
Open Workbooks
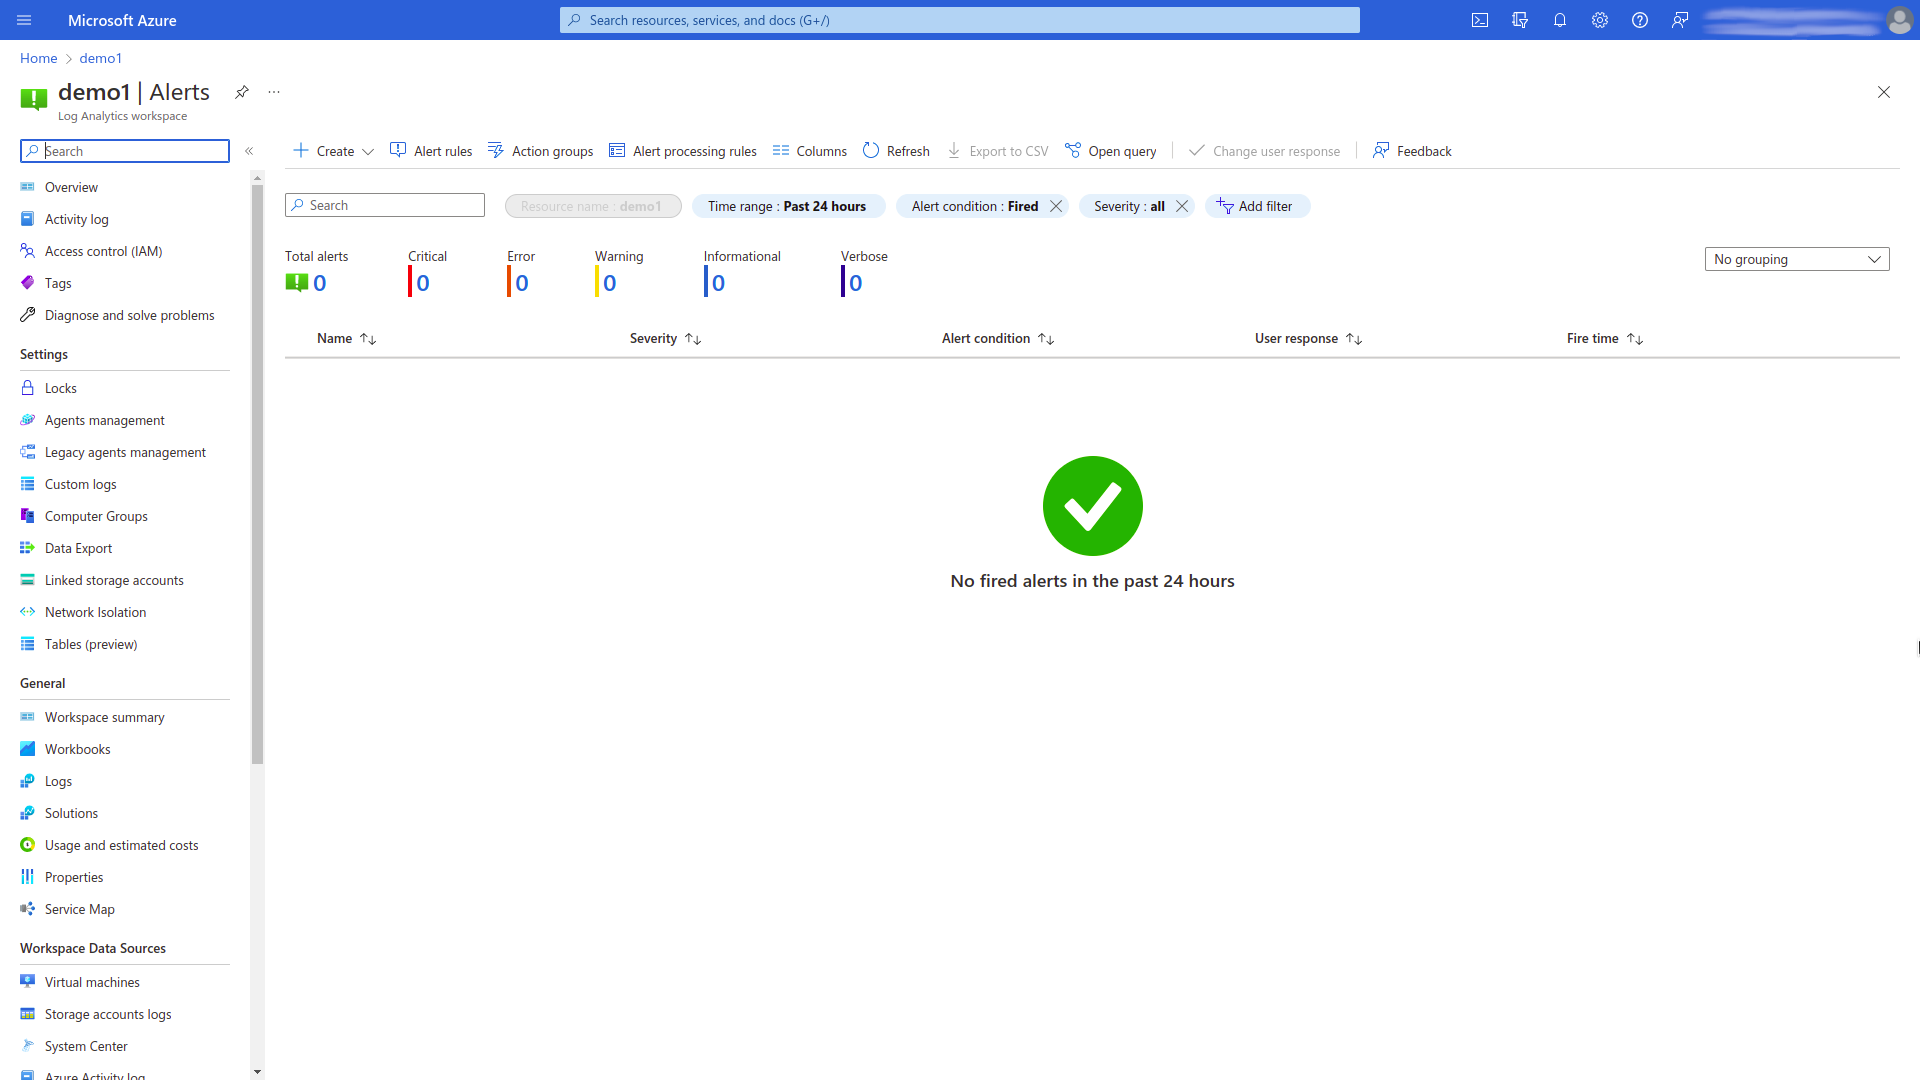tap(125, 749)
